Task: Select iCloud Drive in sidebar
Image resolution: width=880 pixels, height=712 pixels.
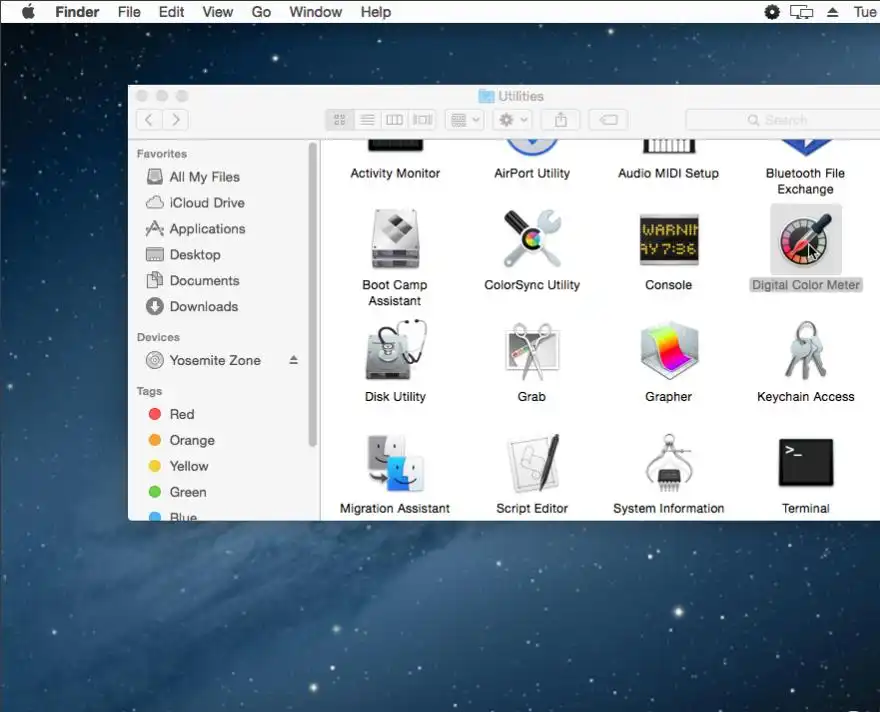Action: pyautogui.click(x=196, y=203)
